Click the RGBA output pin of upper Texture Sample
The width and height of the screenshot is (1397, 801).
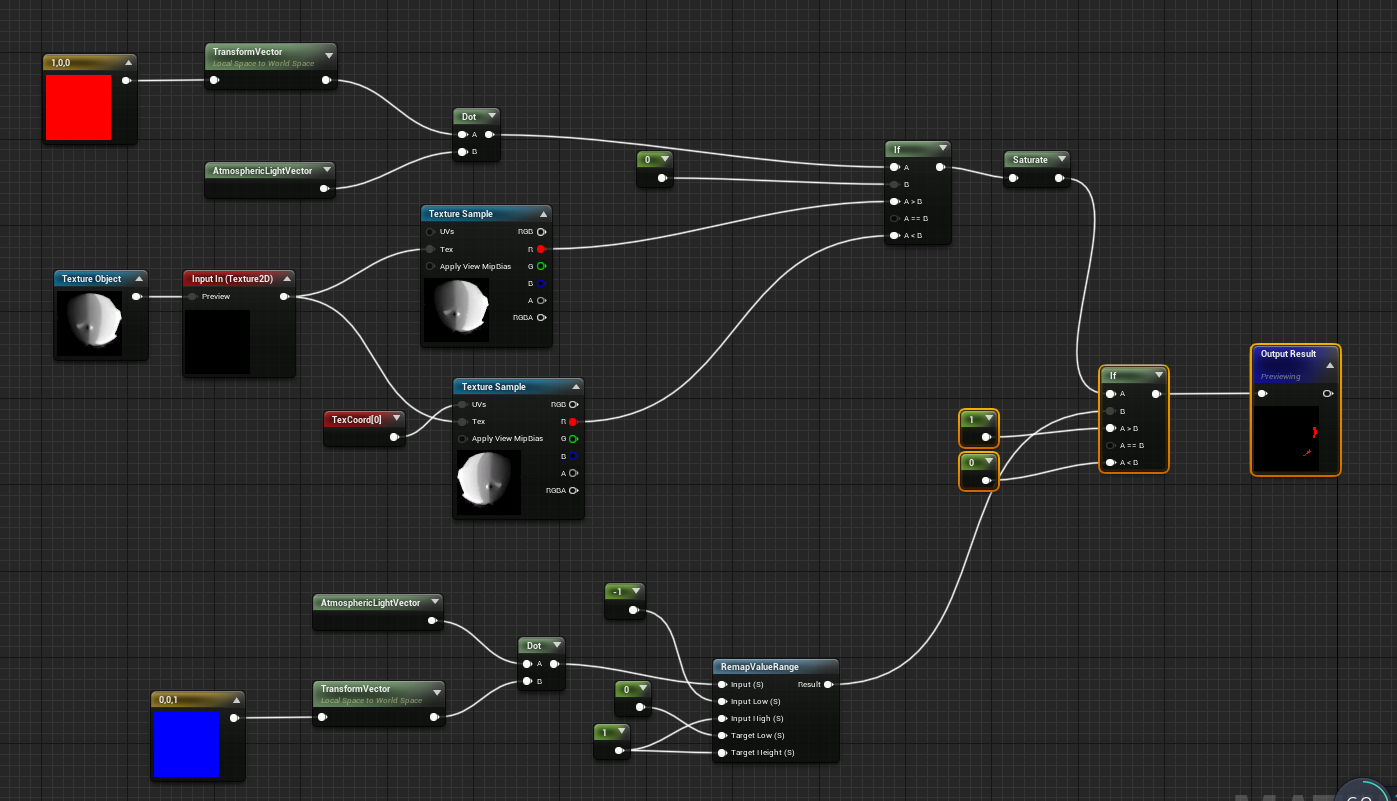click(541, 317)
